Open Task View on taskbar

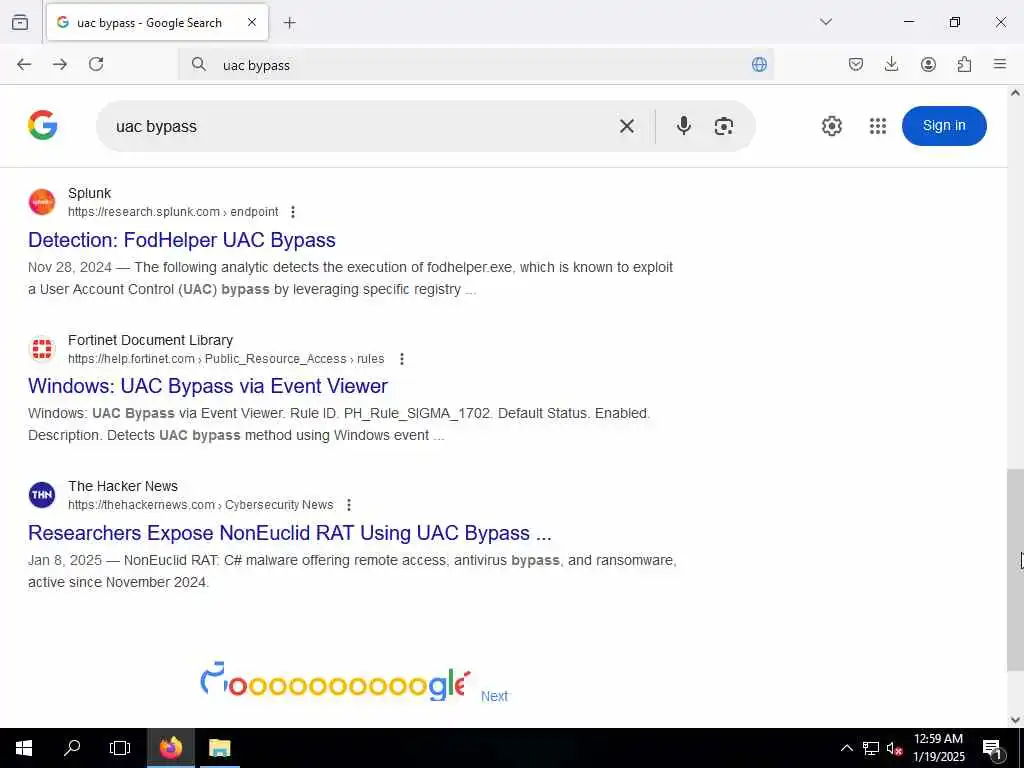(x=120, y=748)
